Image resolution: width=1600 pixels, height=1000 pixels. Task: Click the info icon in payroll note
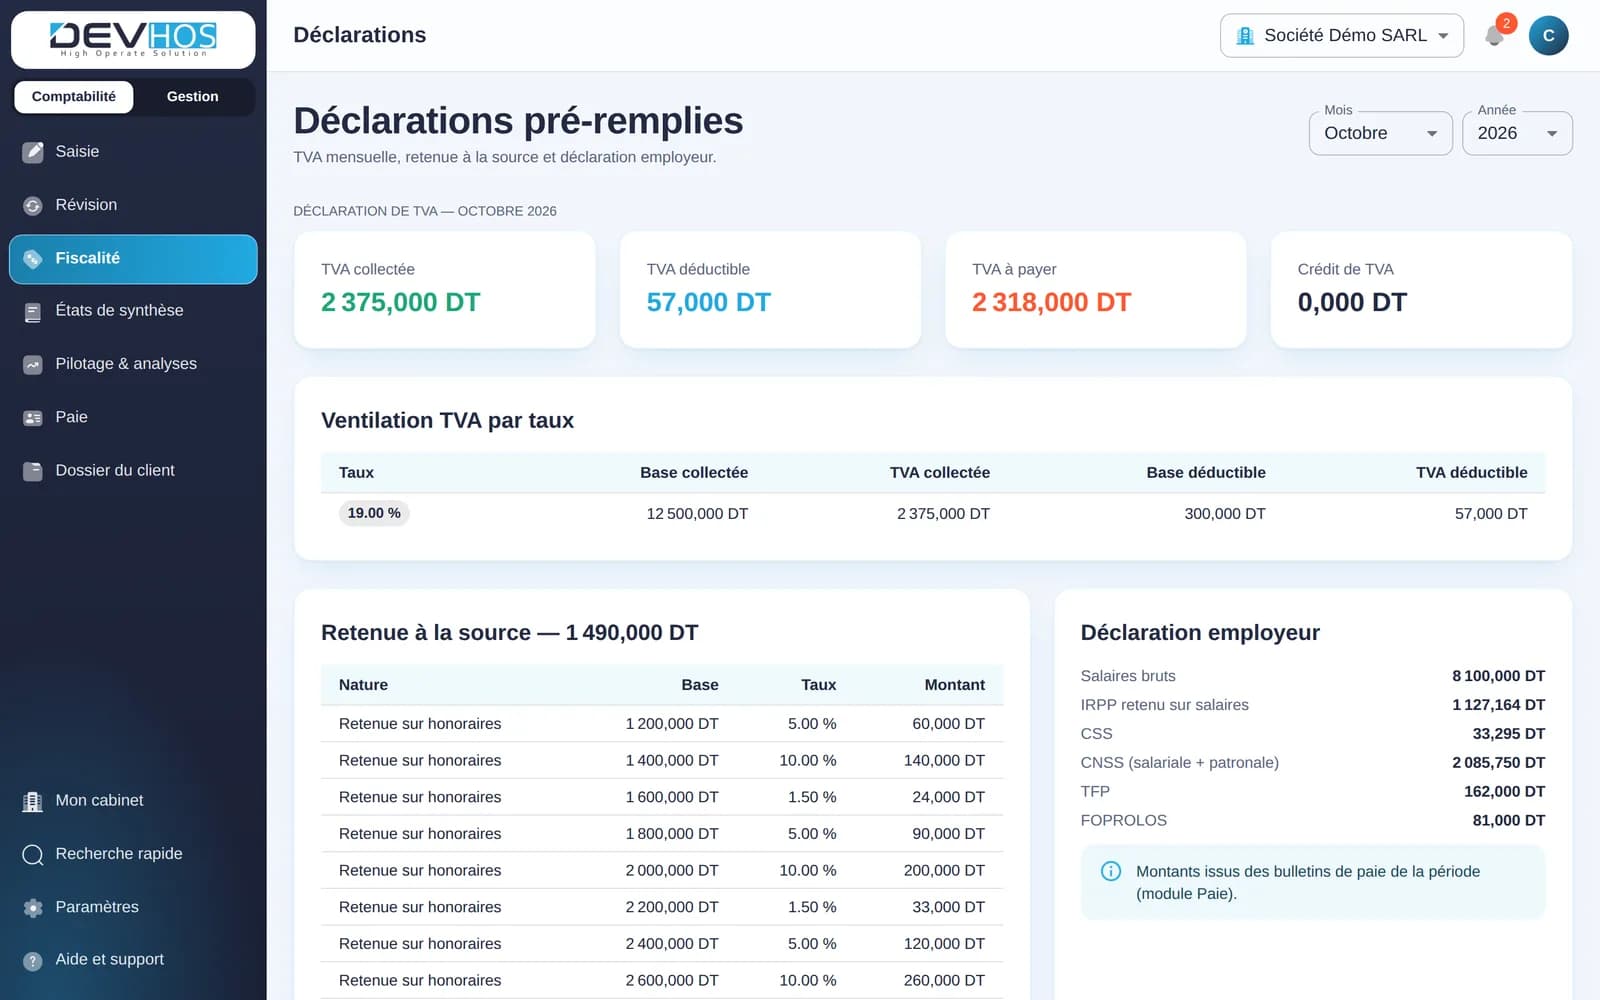[x=1110, y=871]
